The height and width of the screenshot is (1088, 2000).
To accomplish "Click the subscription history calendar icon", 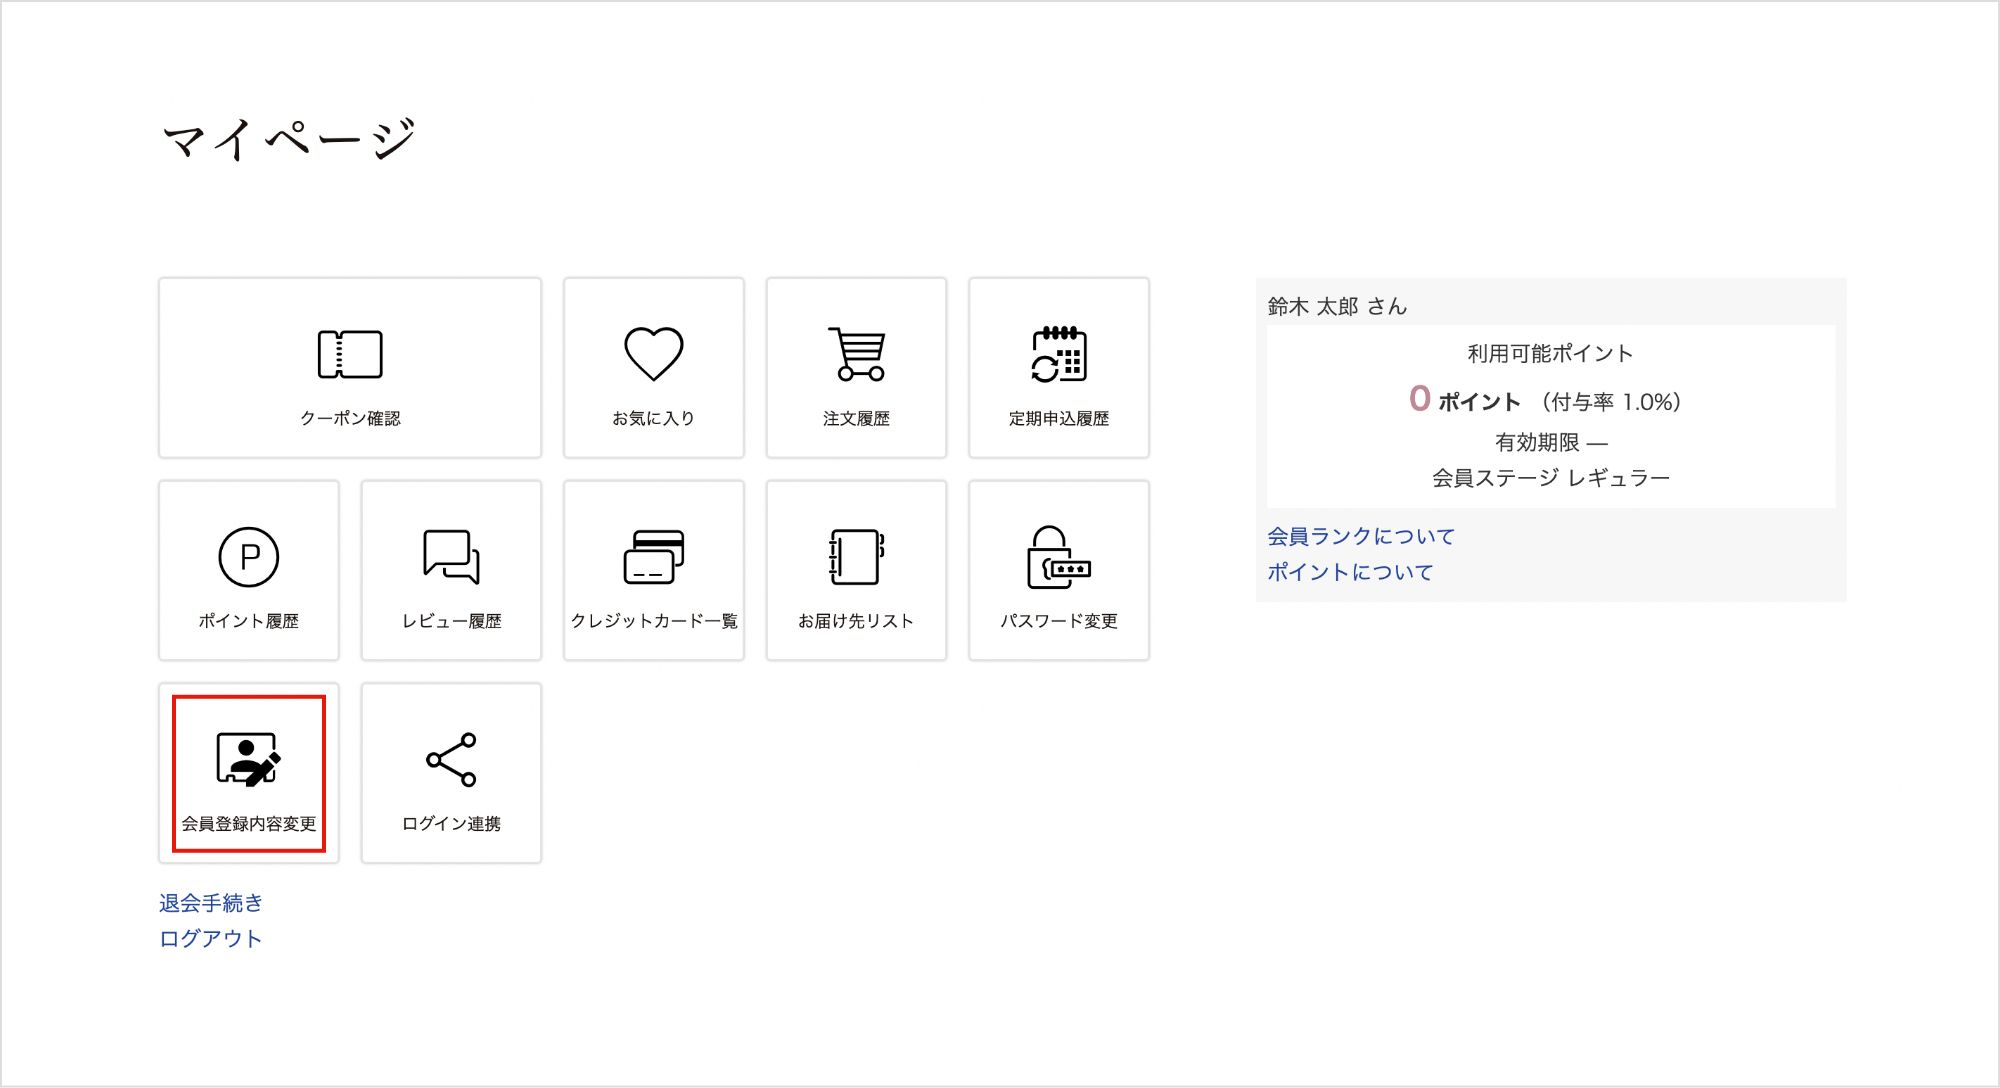I will coord(1059,354).
